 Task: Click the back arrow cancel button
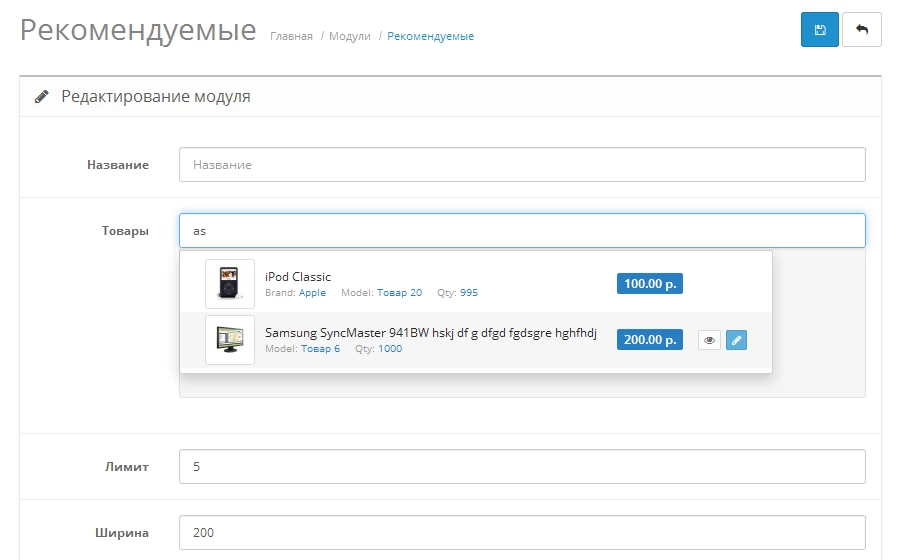862,29
